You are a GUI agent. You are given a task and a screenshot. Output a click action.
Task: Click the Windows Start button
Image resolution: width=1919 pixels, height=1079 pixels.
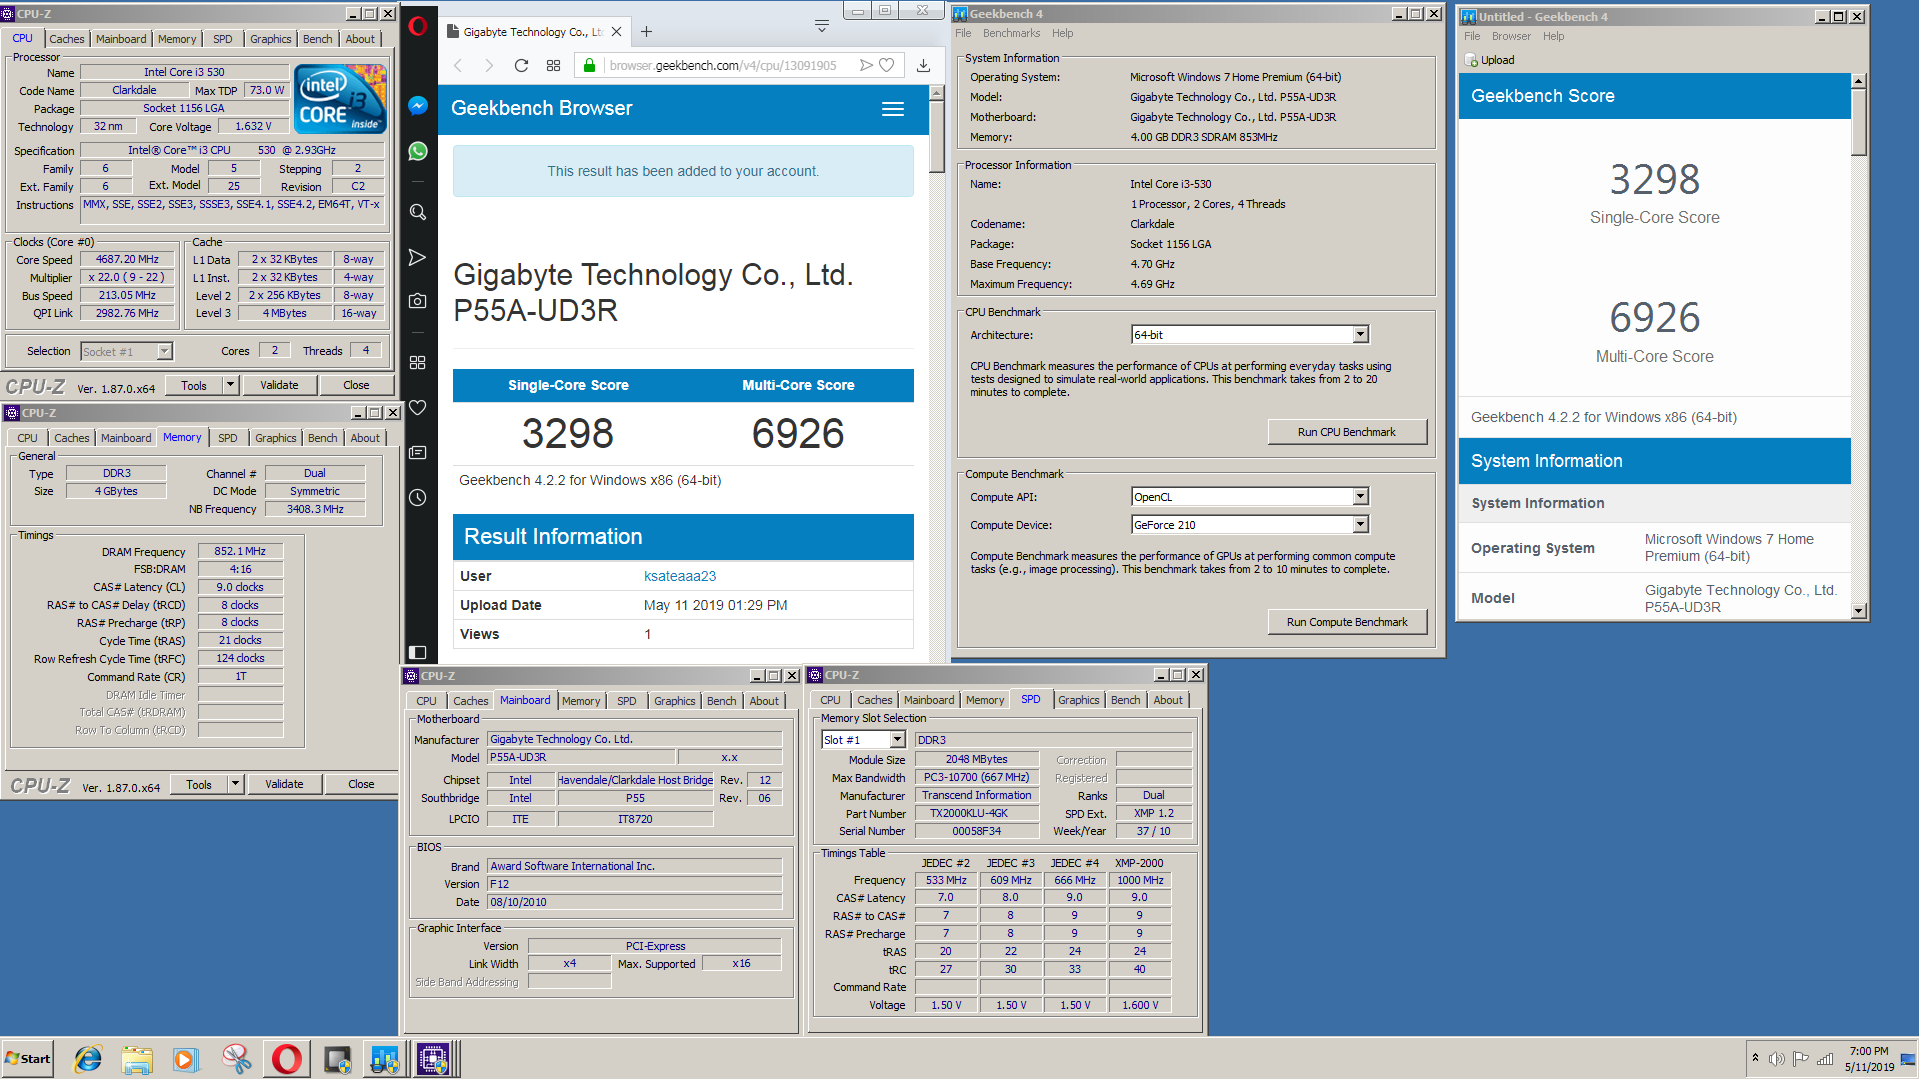point(28,1059)
